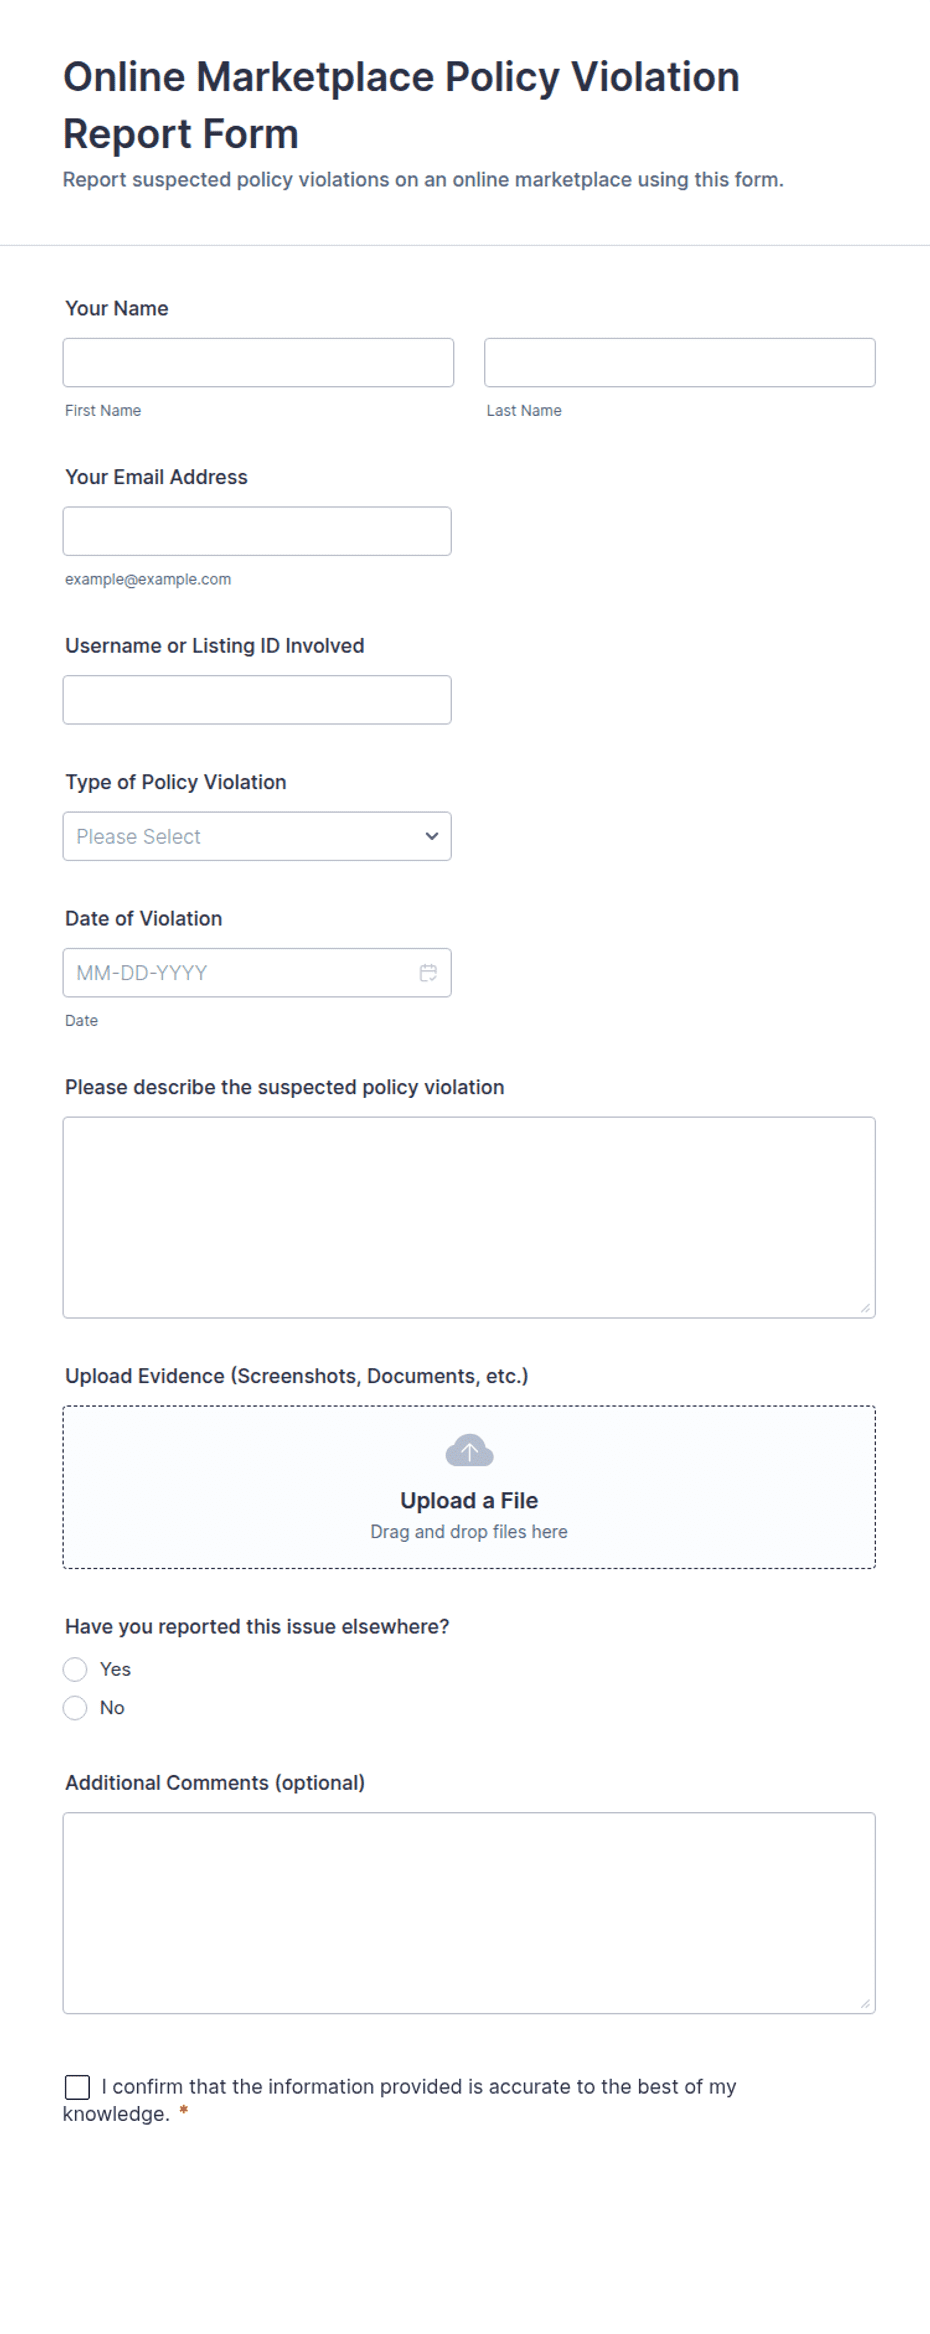Screen dimensions: 930x2334
Task: Select the No radio button
Action: point(75,1708)
